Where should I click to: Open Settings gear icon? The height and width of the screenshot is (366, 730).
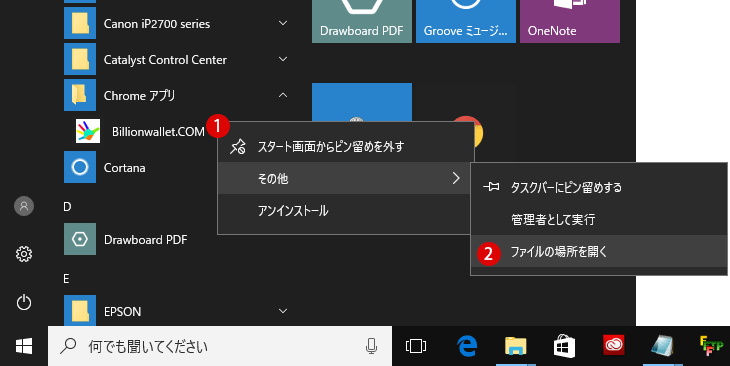click(x=24, y=254)
